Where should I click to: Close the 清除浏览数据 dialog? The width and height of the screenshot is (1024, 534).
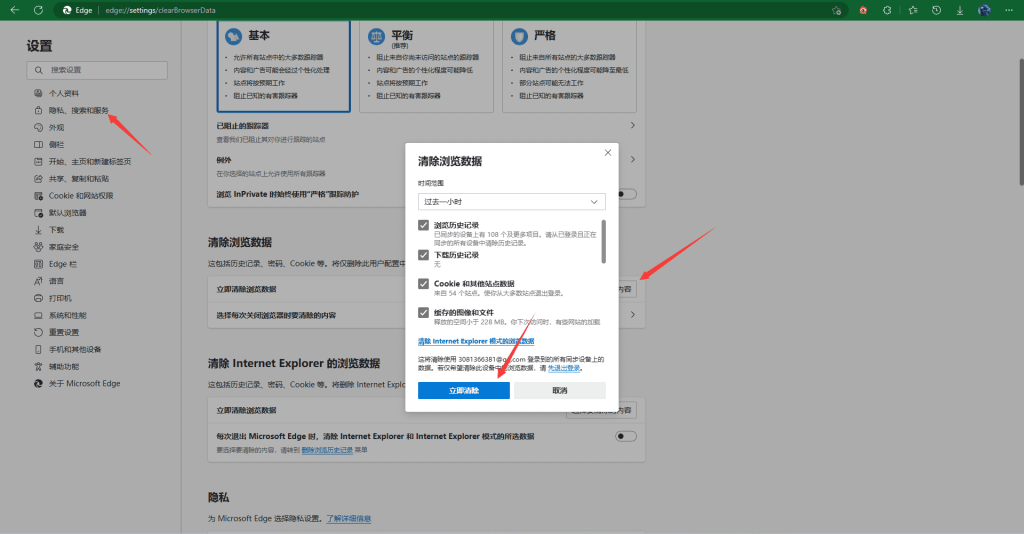point(607,153)
